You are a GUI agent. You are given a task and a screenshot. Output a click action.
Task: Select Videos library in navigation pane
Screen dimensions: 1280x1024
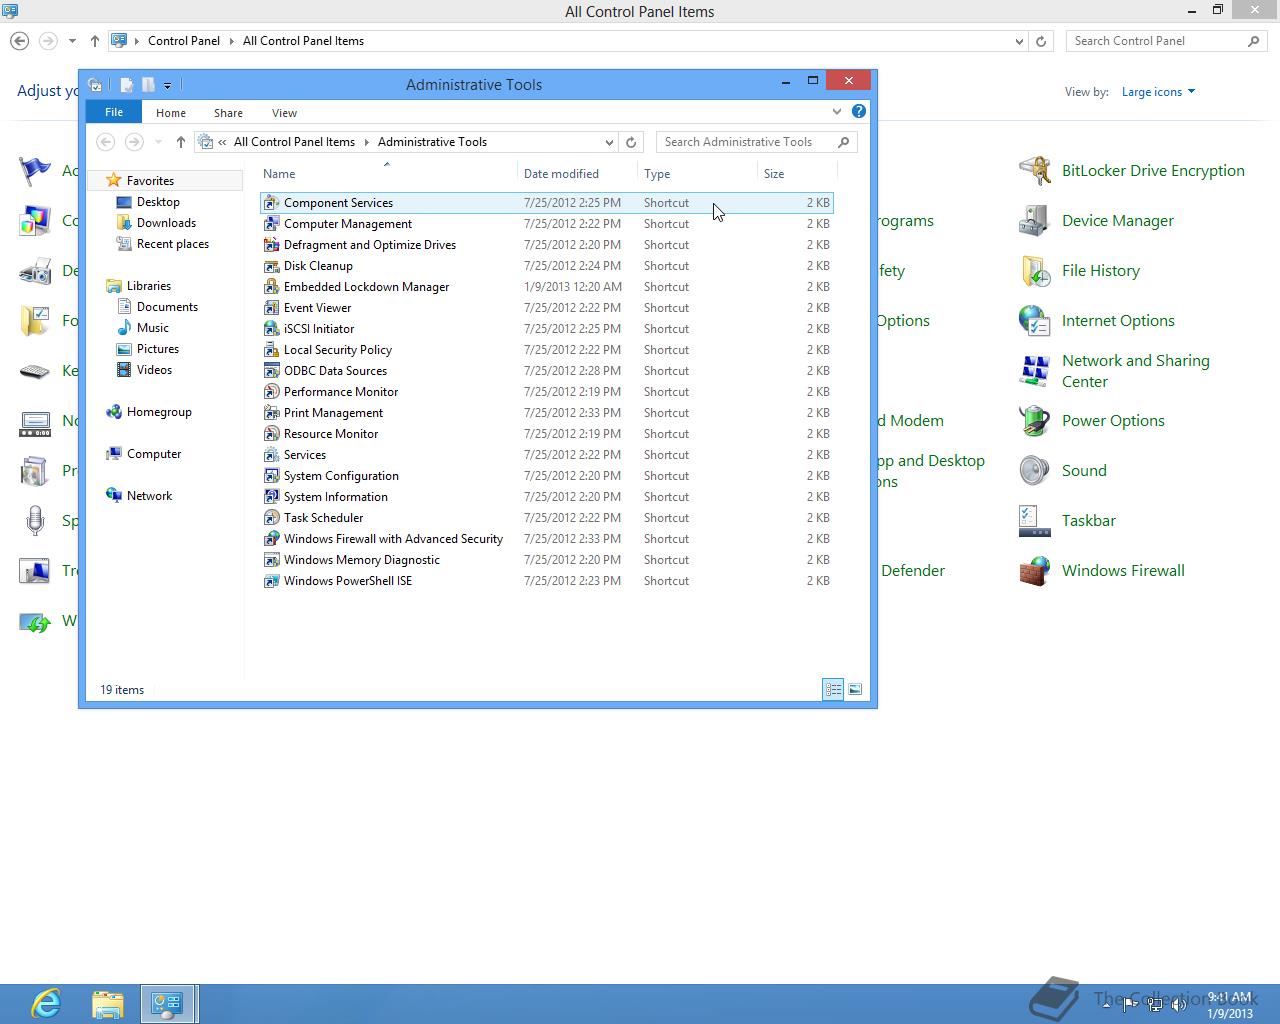pyautogui.click(x=154, y=370)
